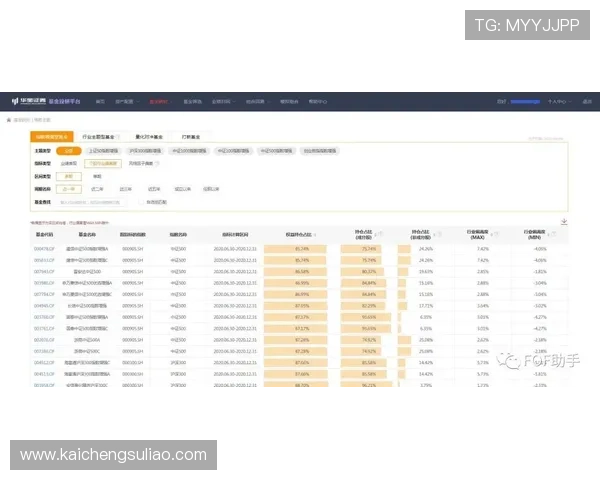Tick the checkbox next to the fund search box
Viewport: 600px width, 480px height.
(x=139, y=201)
